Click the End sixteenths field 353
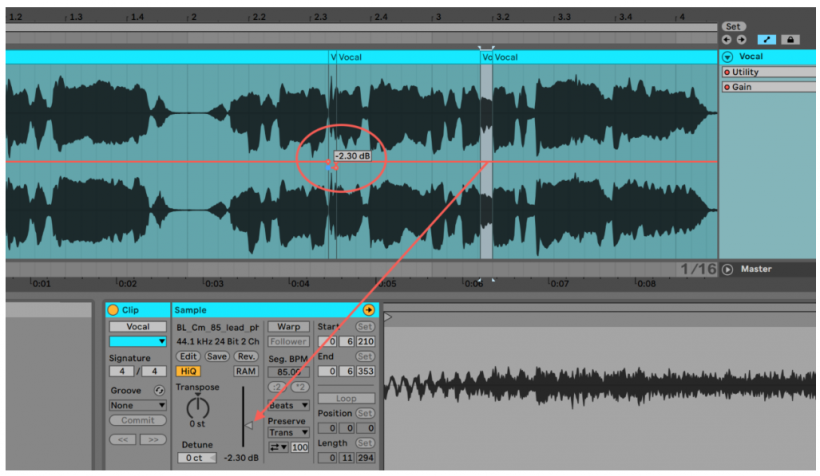Screen dimensions: 820x476 click(x=365, y=371)
